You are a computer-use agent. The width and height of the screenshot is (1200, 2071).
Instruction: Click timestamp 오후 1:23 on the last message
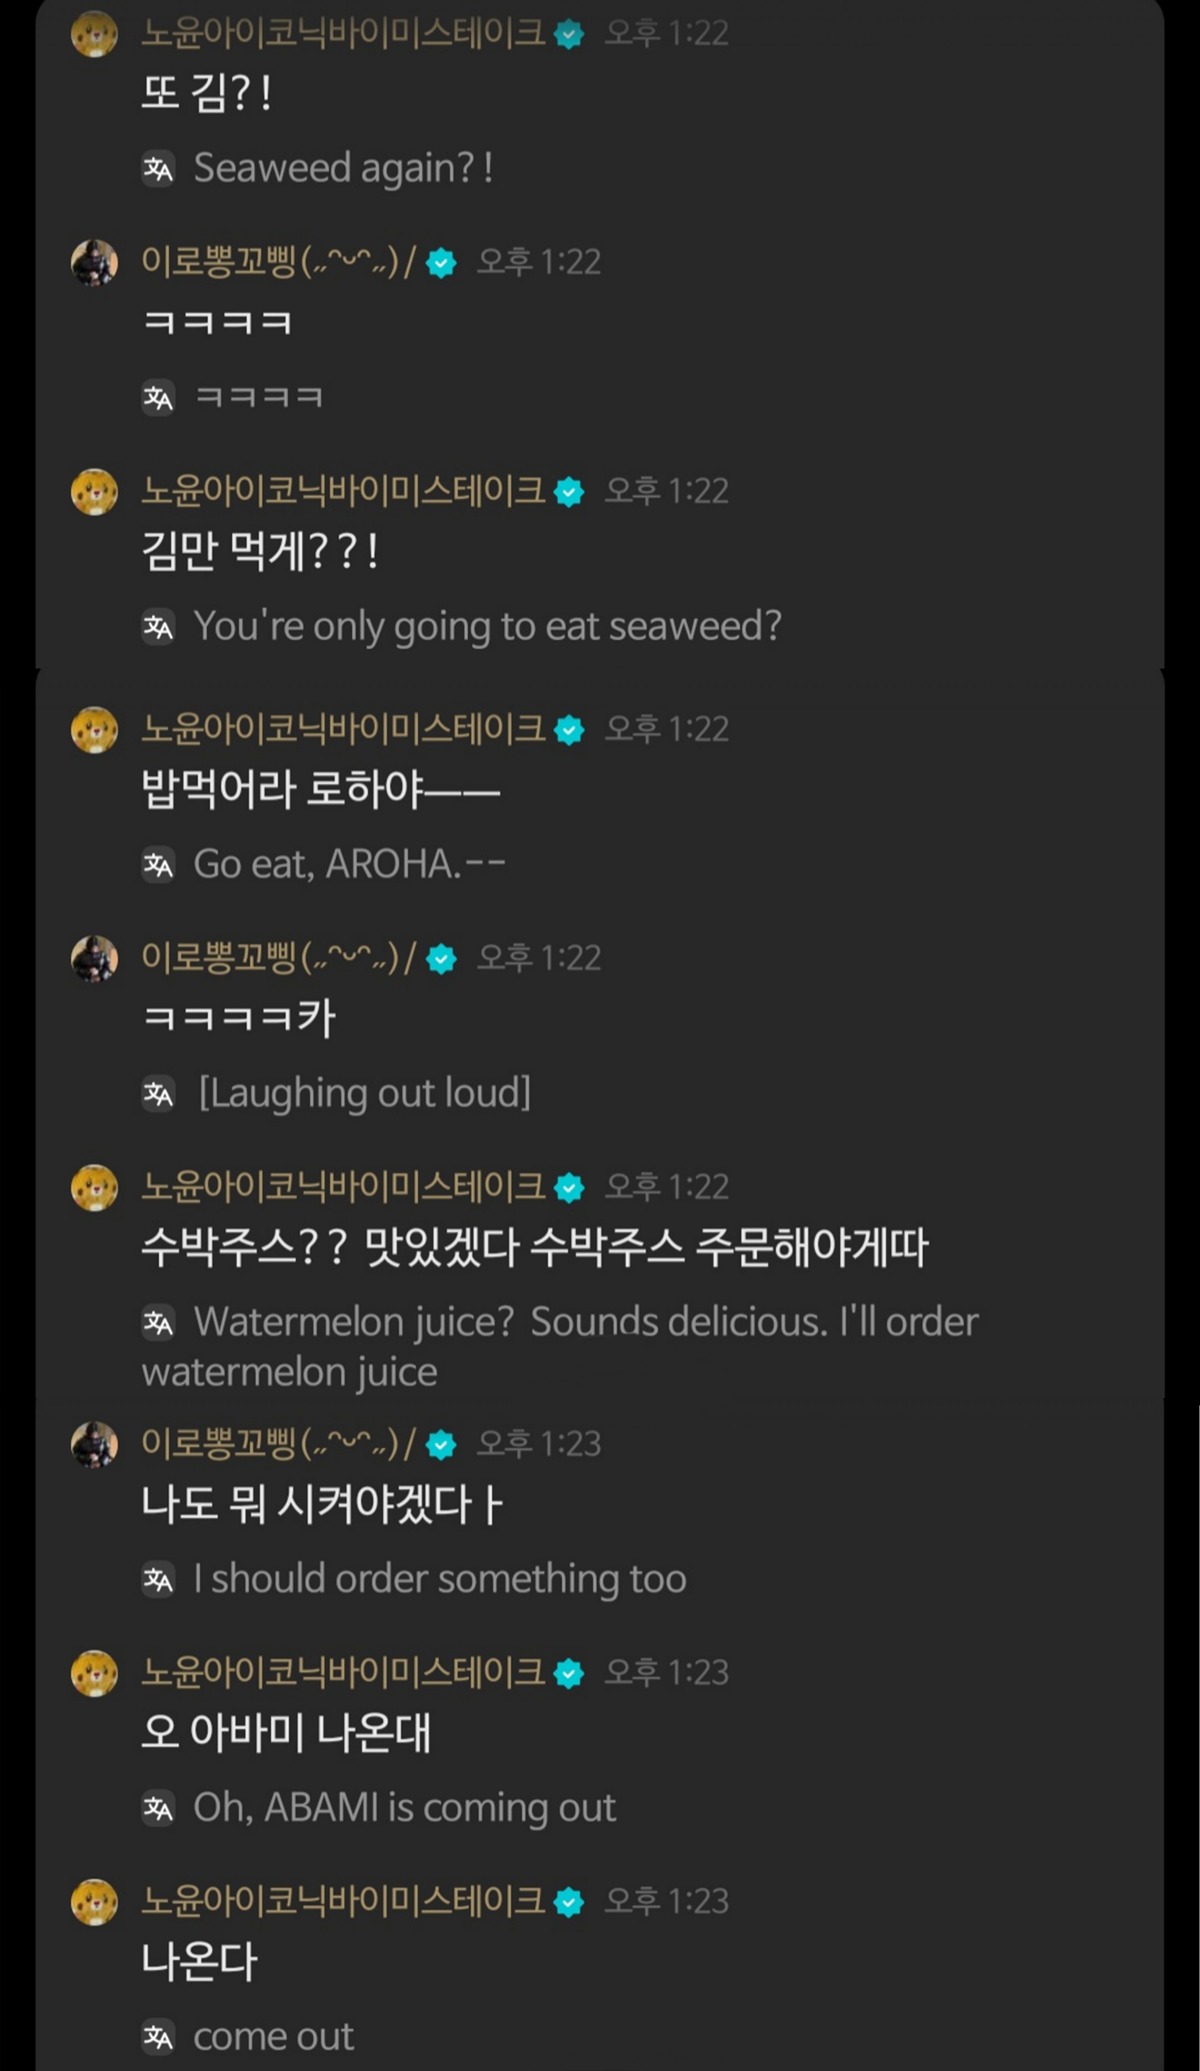point(667,1901)
